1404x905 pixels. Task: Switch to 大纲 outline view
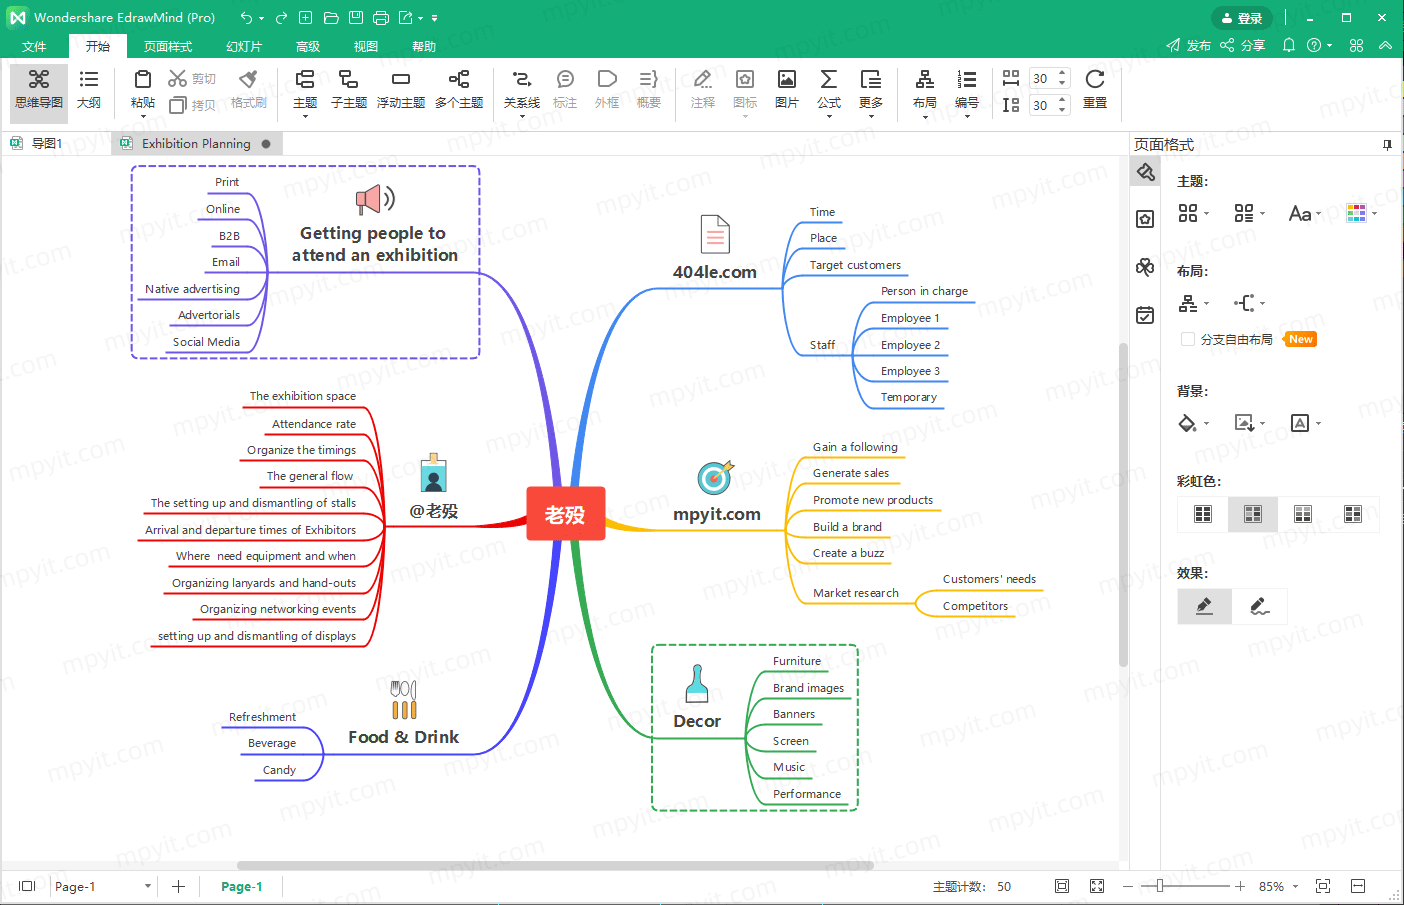tap(89, 90)
